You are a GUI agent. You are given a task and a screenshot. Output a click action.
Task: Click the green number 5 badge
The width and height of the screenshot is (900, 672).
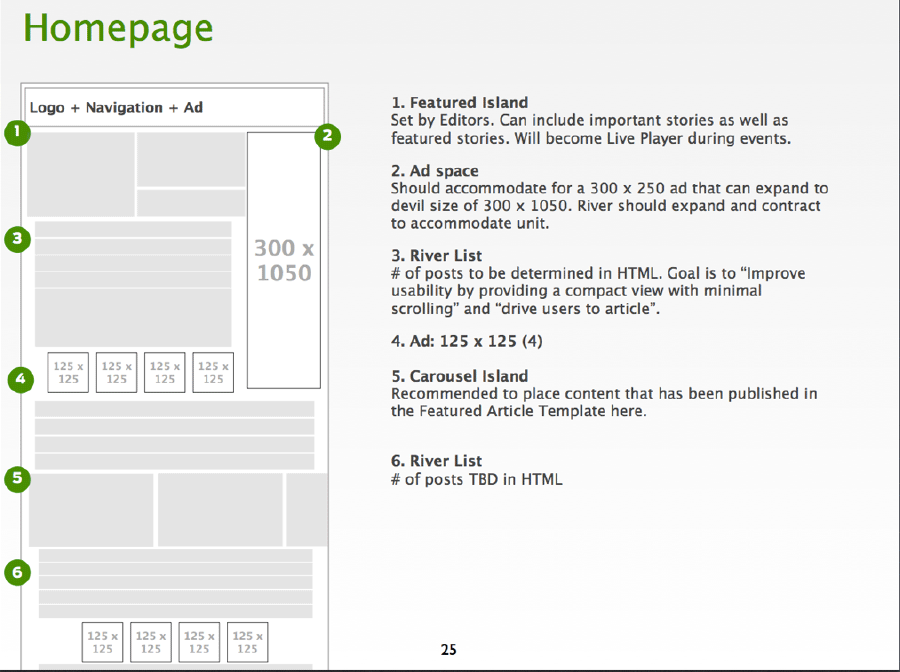click(x=17, y=479)
